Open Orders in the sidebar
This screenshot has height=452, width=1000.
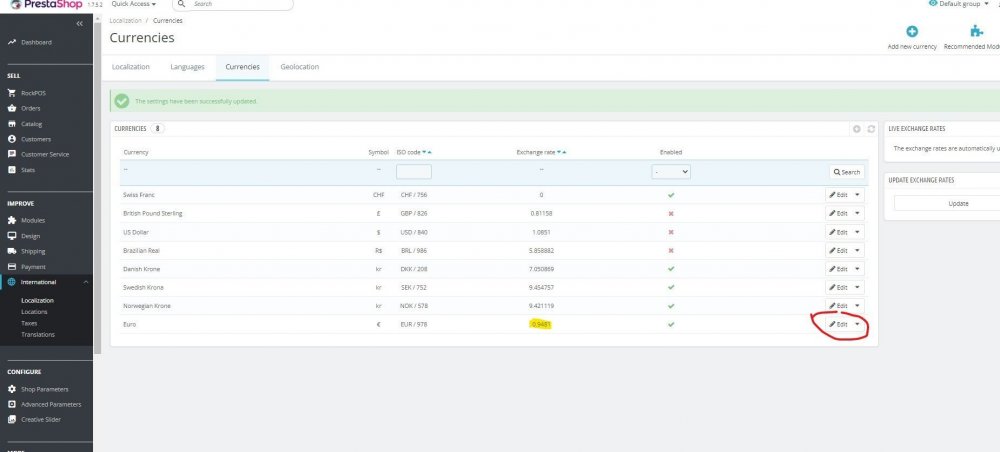30,108
